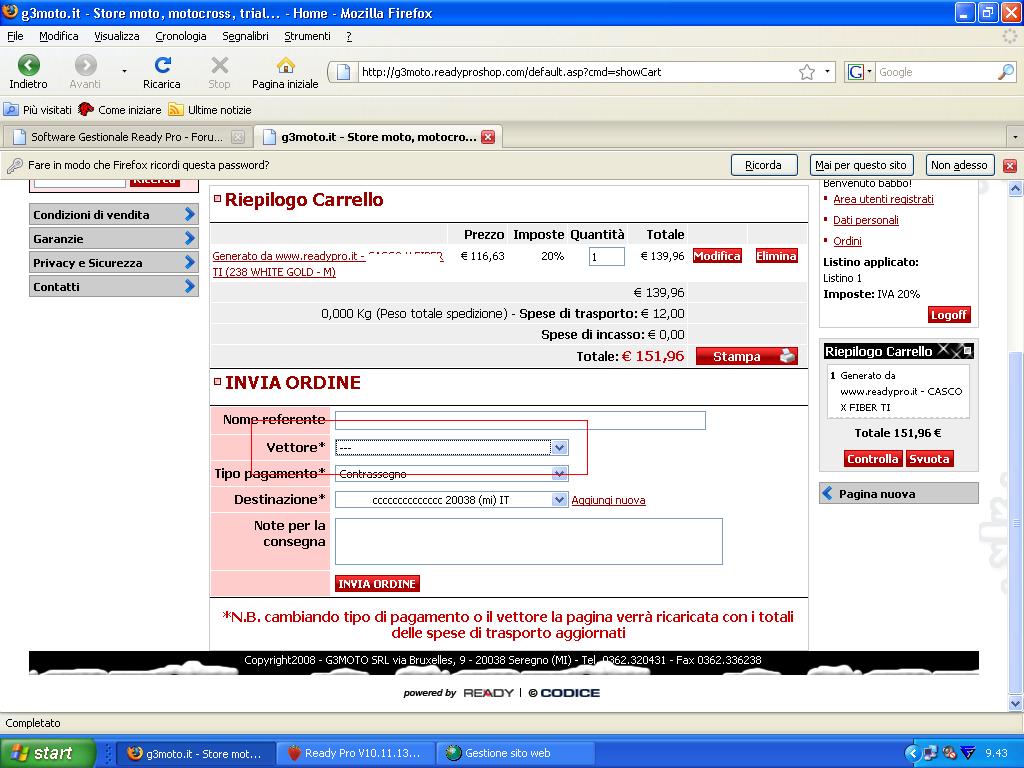Open Ultime notizie feed bookmark

coord(210,110)
